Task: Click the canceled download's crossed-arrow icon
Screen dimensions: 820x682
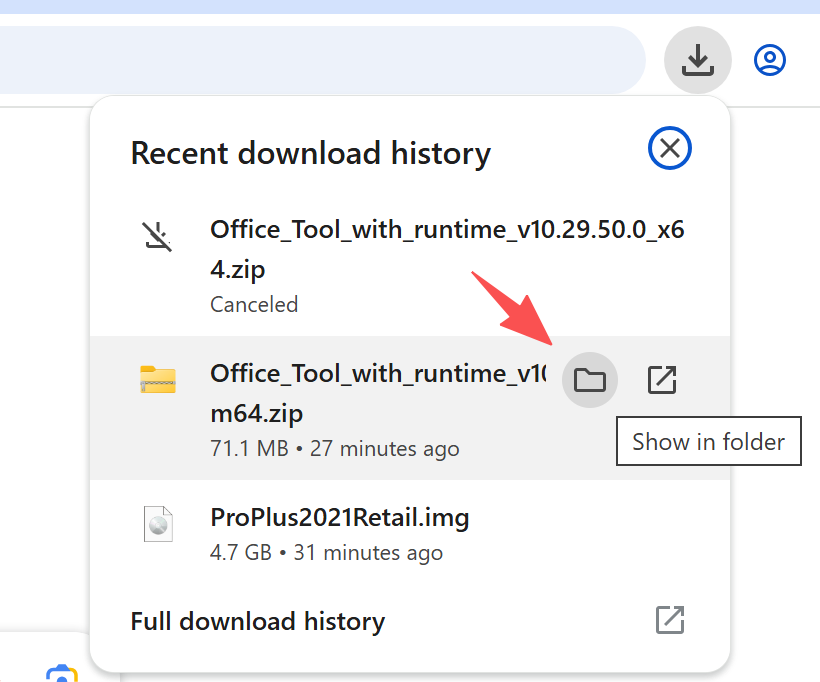Action: pos(156,236)
